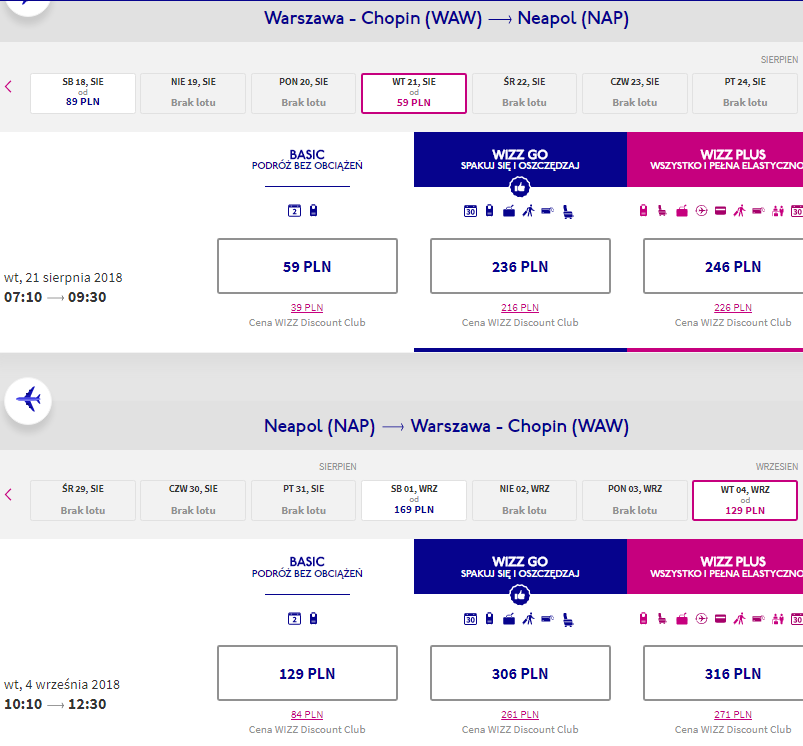
Task: Click the outbound WIZZ Plus airplane circle icon
Action: point(702,210)
